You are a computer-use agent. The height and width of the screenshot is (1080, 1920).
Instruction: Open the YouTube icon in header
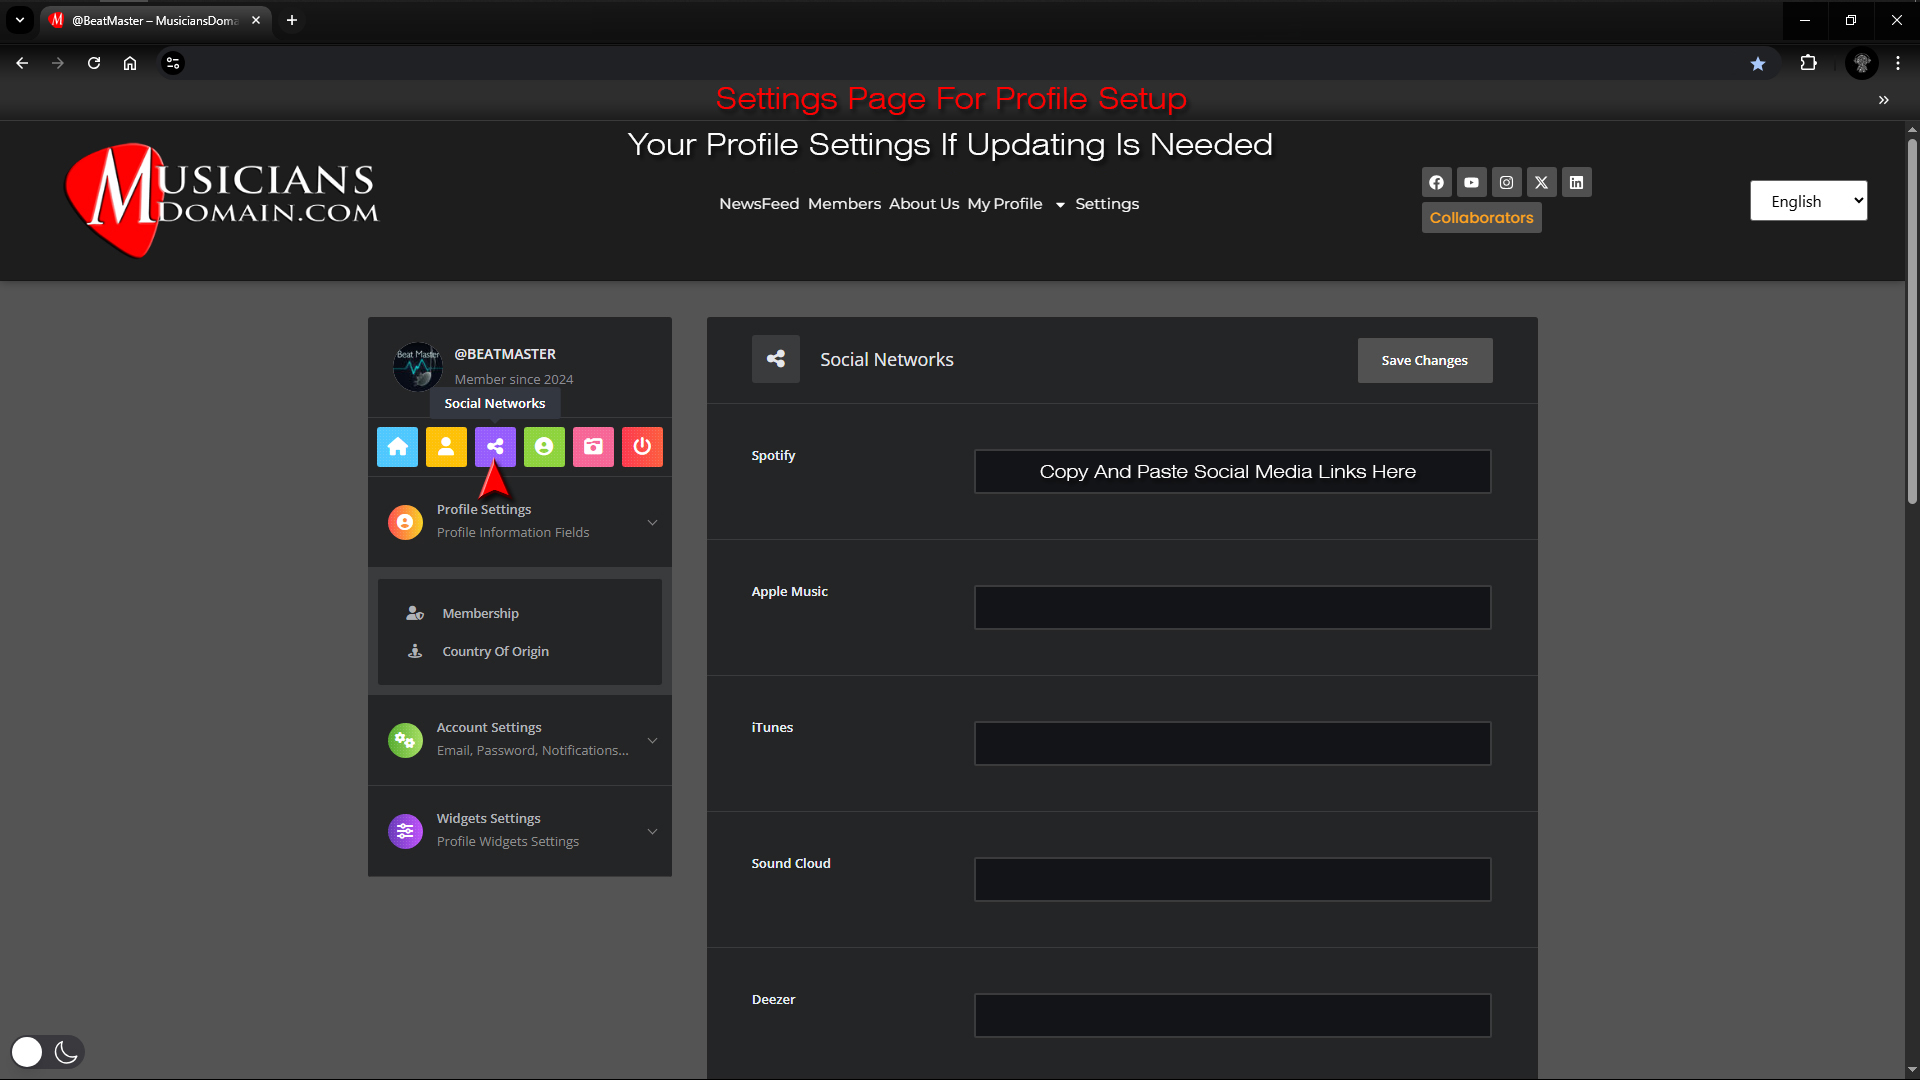click(1471, 182)
